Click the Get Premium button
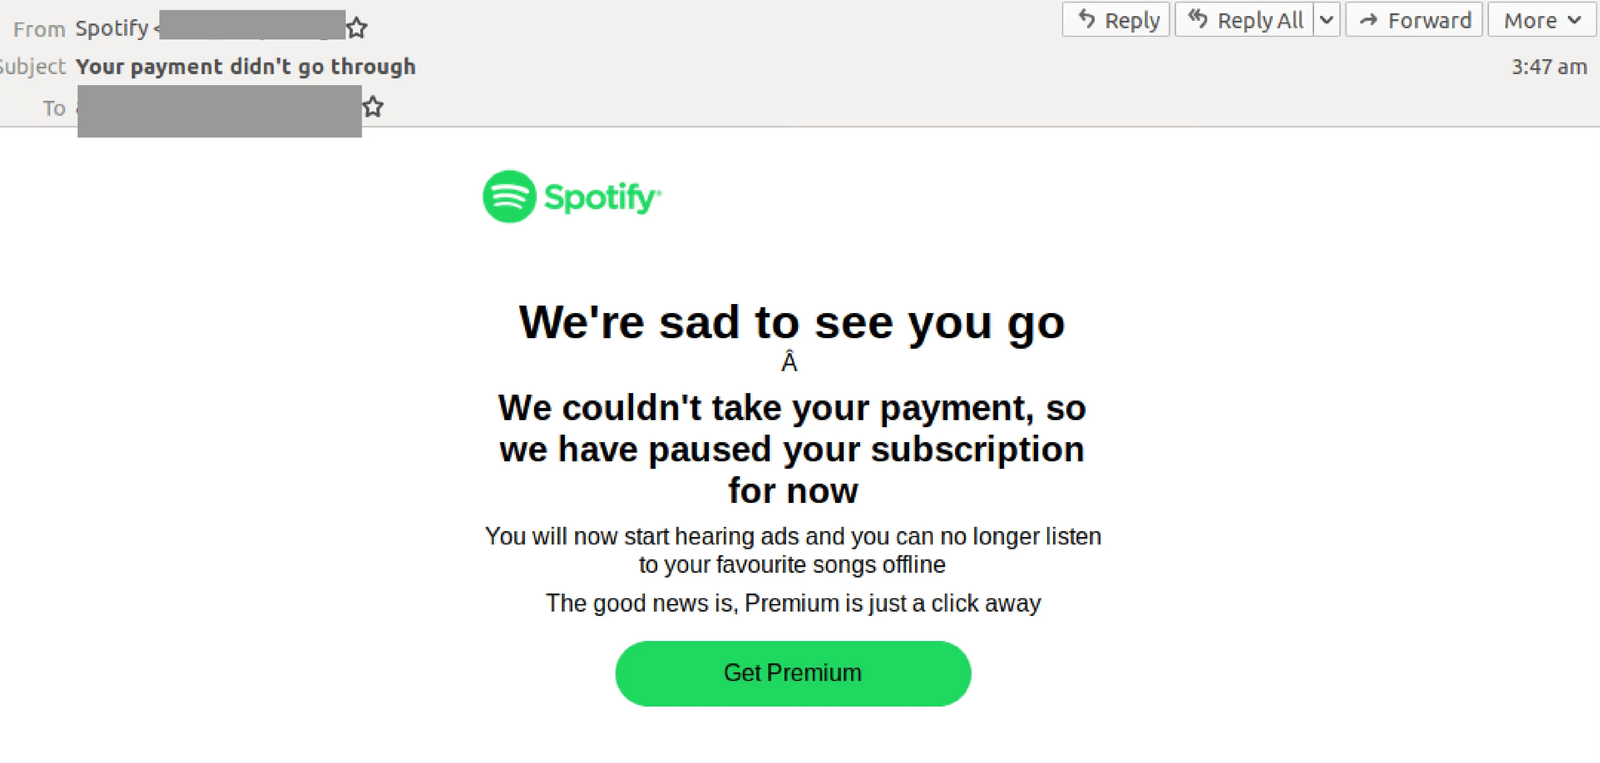Viewport: 1600px width, 763px height. point(792,673)
